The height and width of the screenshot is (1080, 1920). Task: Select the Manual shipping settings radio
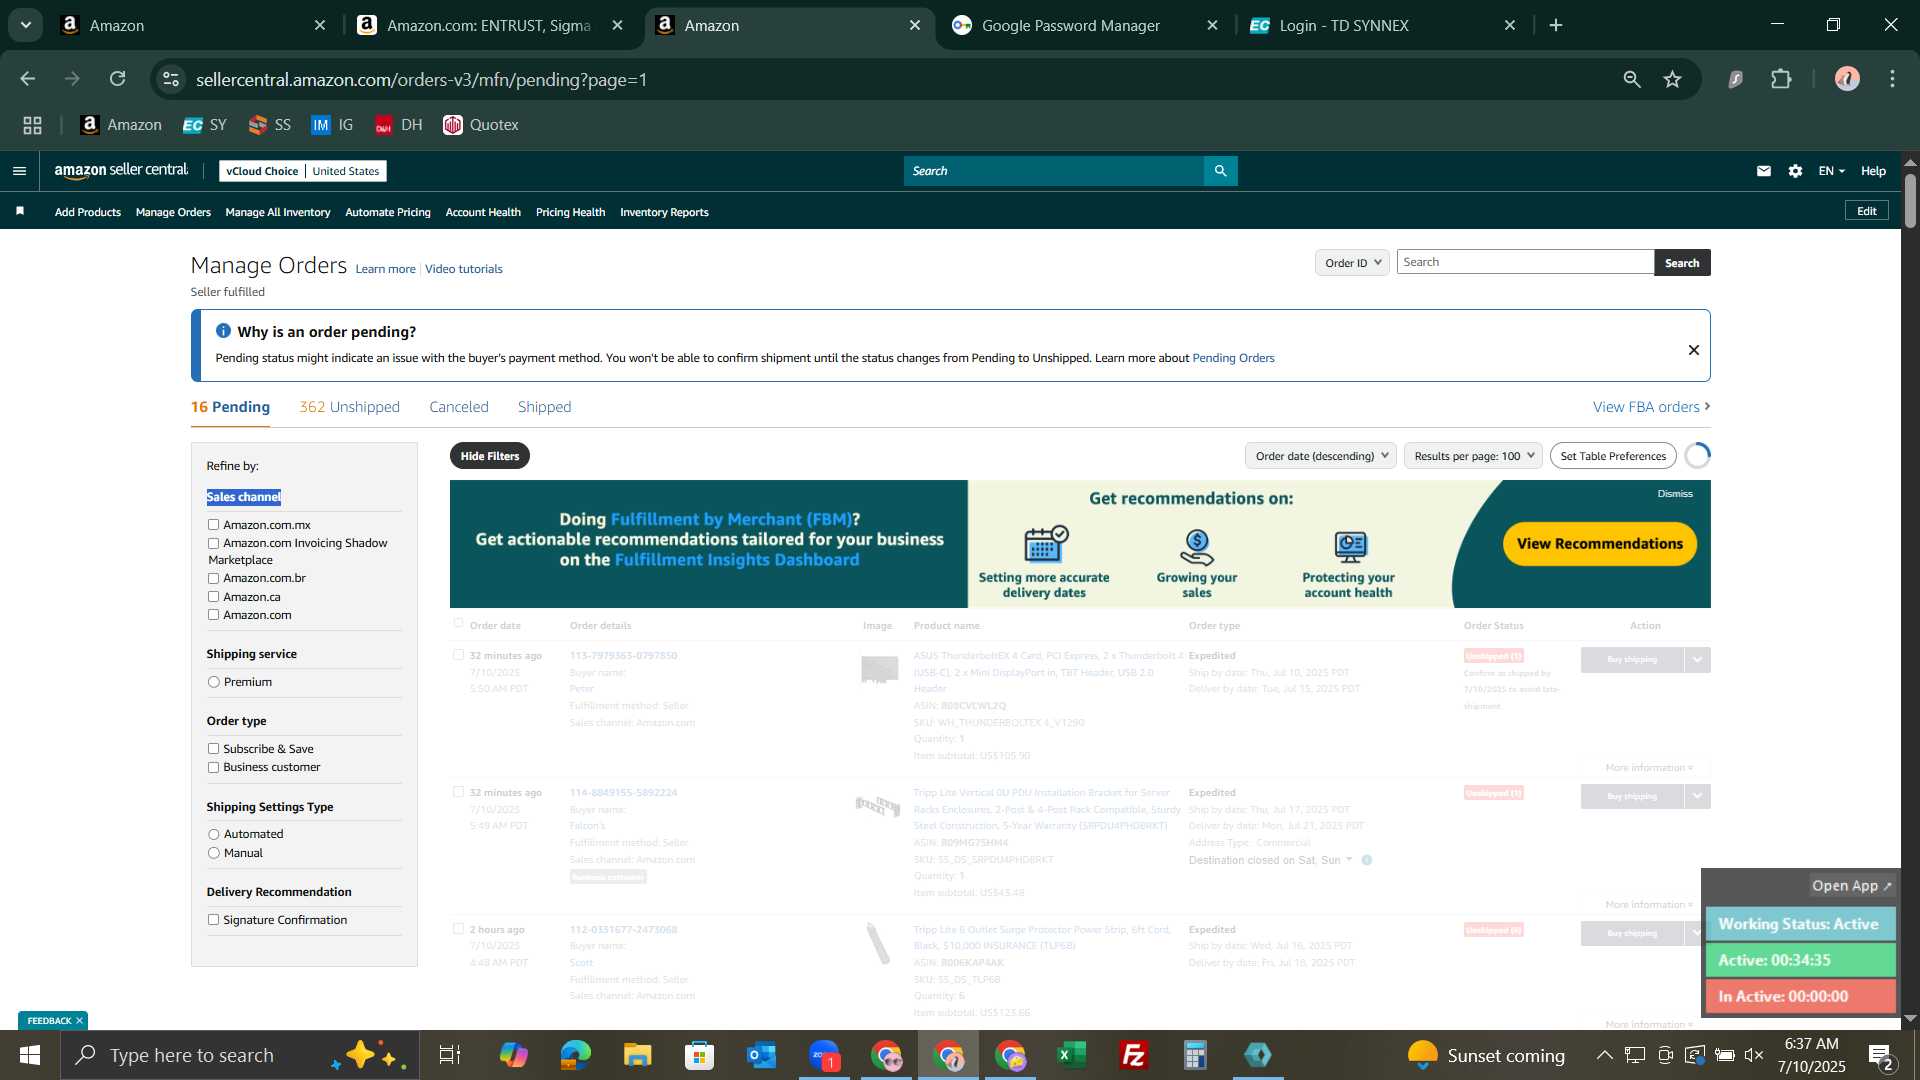tap(213, 853)
